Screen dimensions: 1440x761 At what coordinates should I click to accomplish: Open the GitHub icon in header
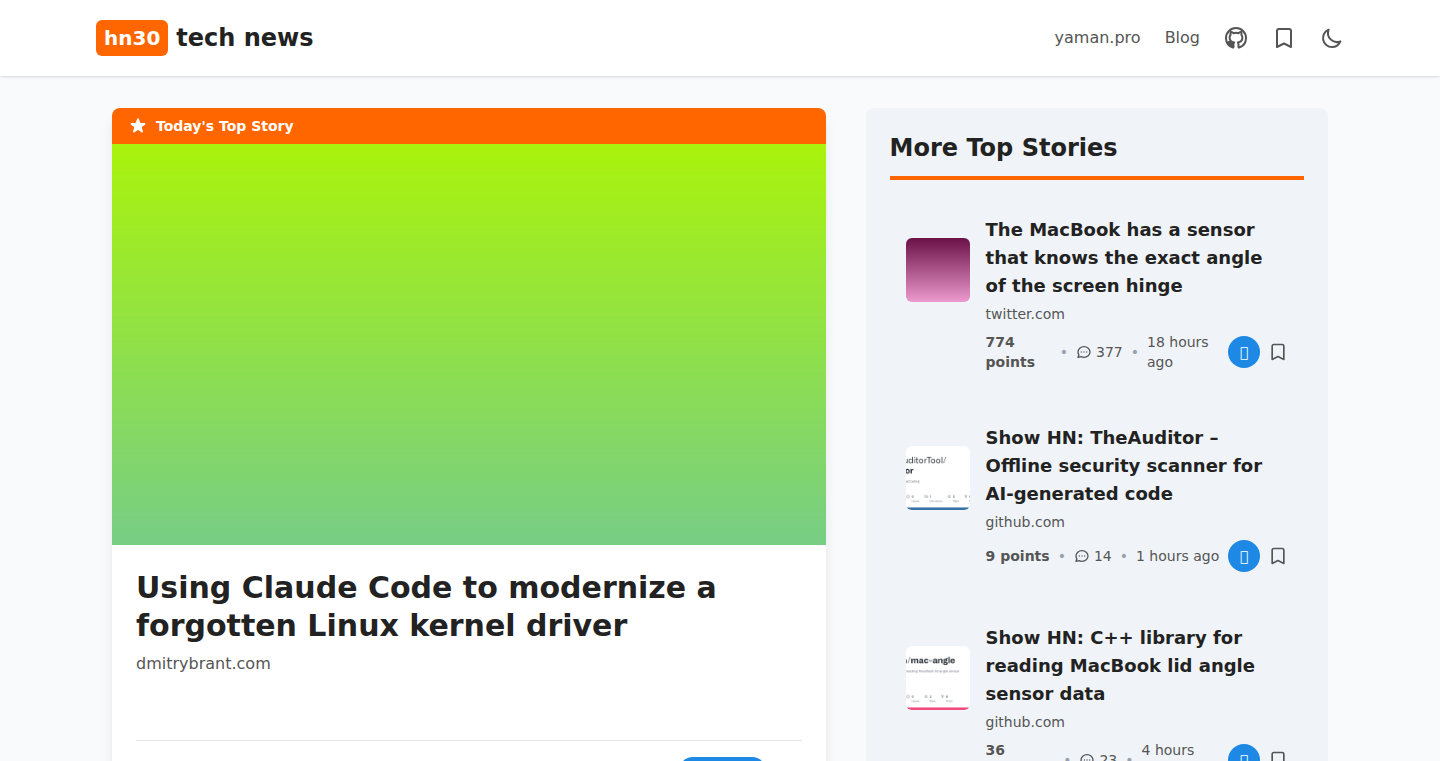pos(1236,38)
